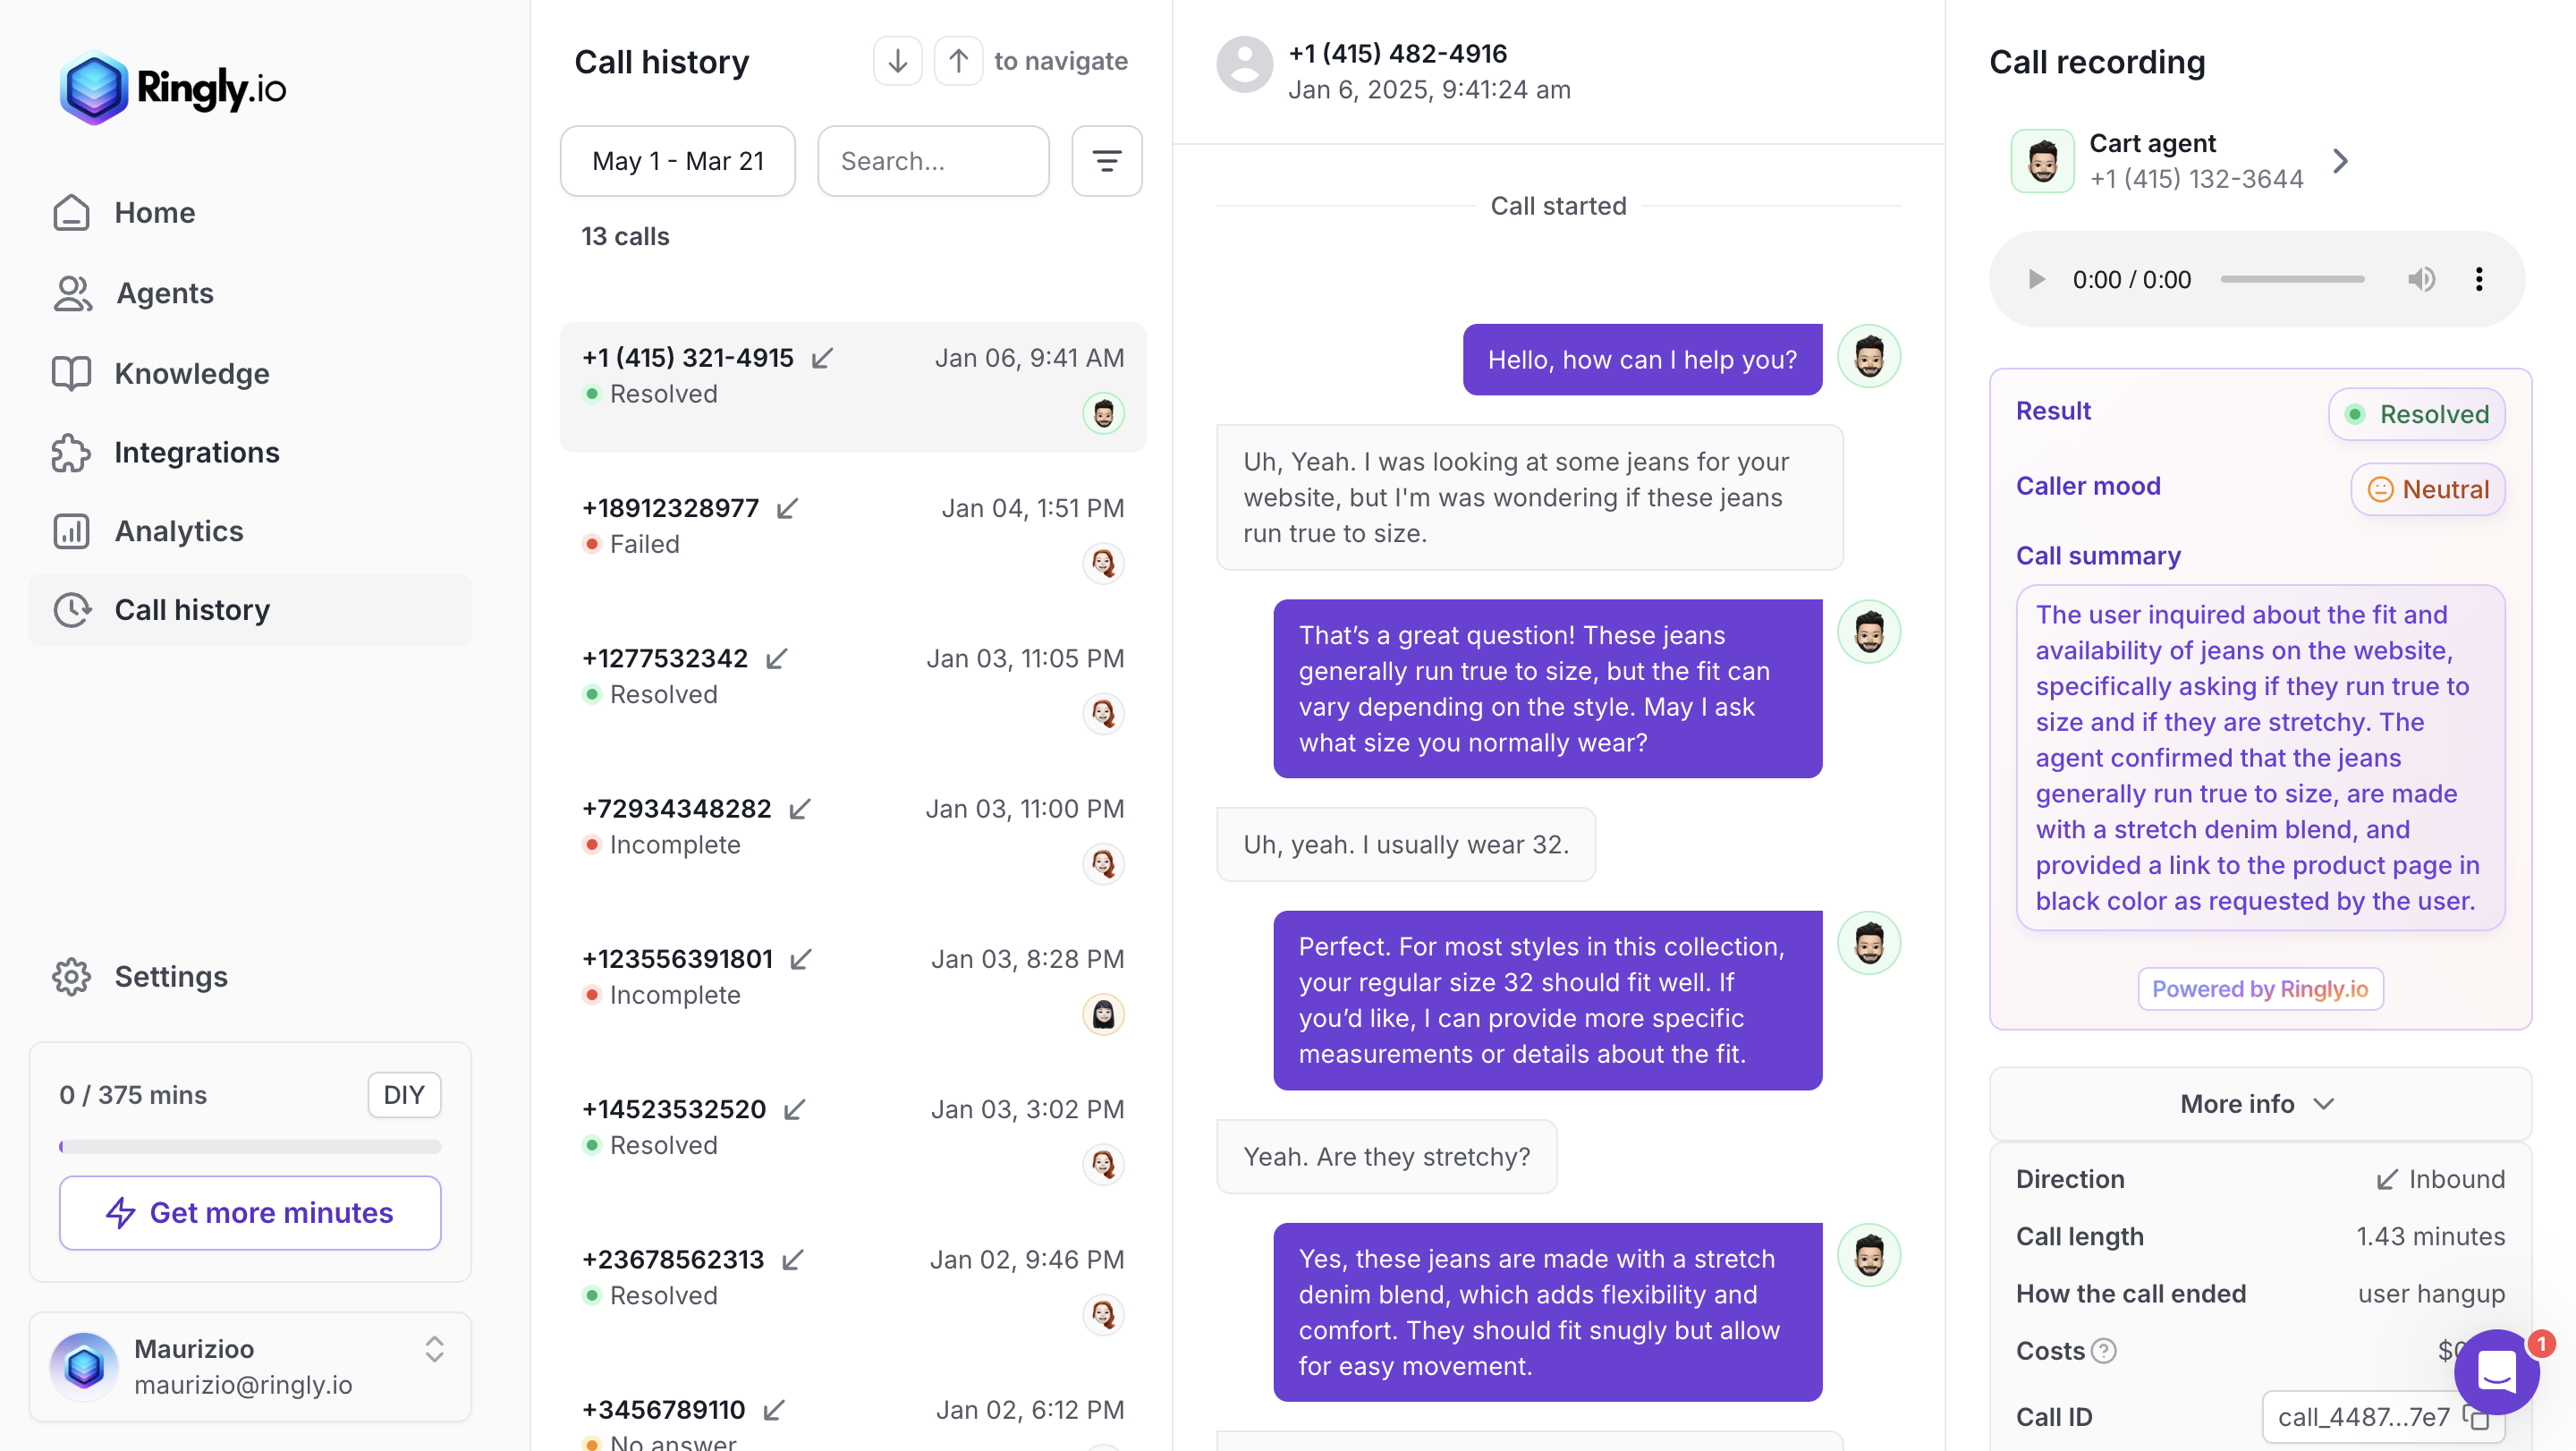Mute the recording volume icon

2420,279
